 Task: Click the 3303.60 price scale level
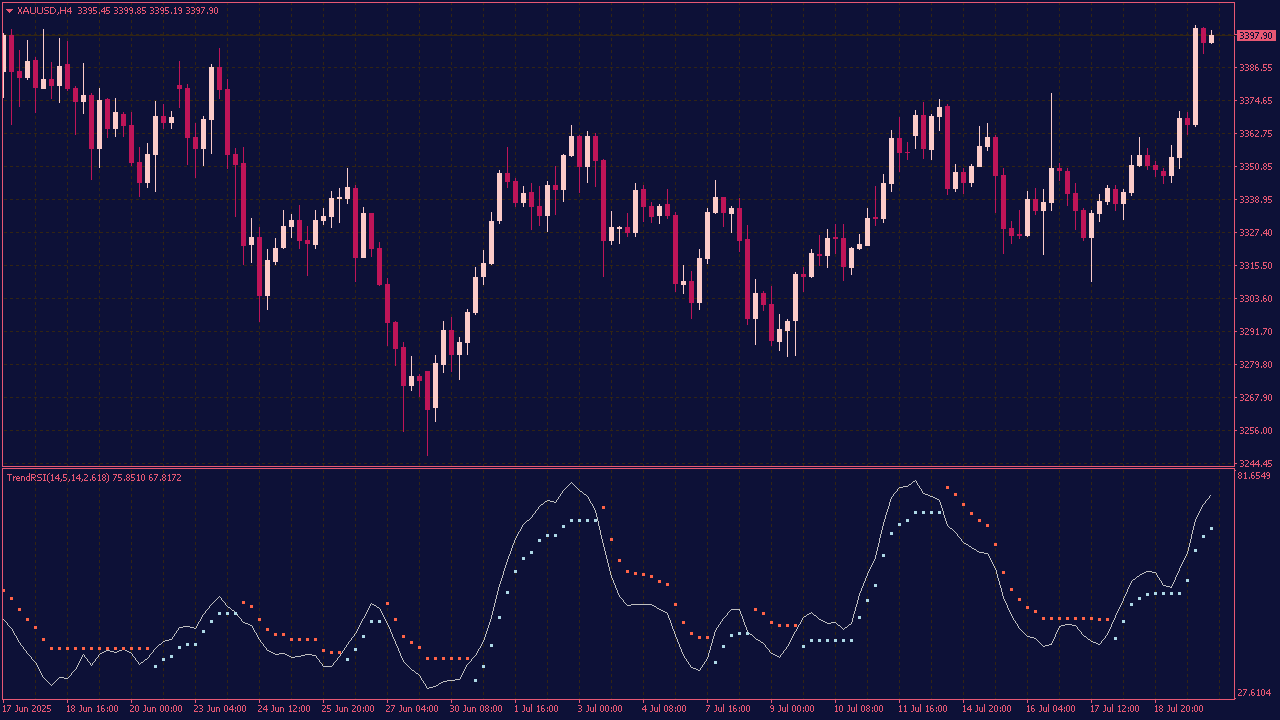coord(1255,299)
